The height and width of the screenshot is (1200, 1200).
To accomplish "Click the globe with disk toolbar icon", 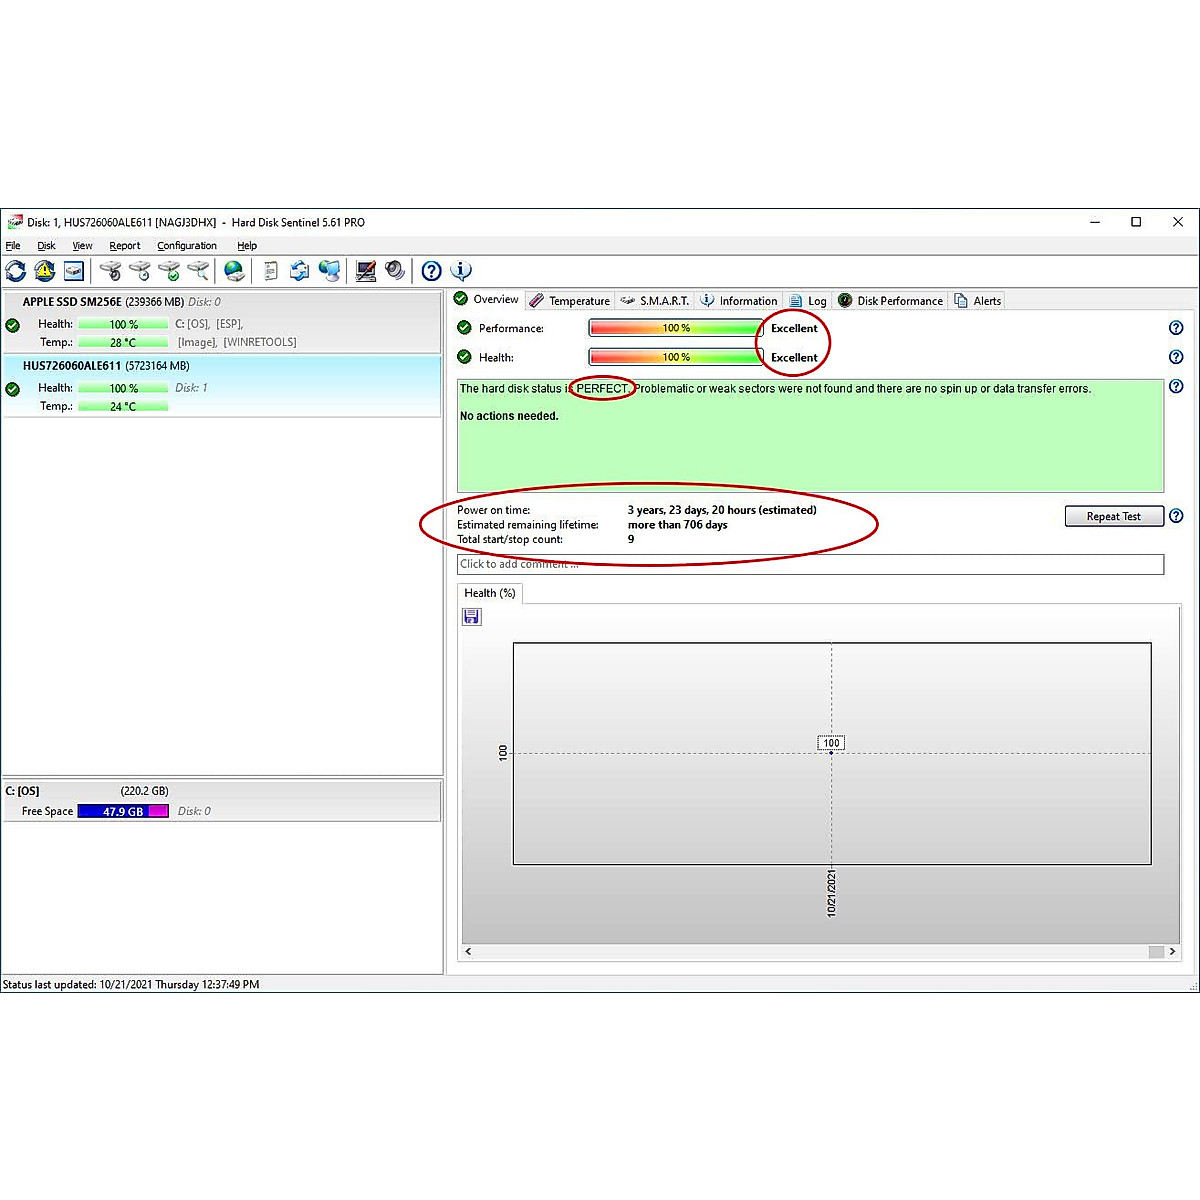I will 234,271.
